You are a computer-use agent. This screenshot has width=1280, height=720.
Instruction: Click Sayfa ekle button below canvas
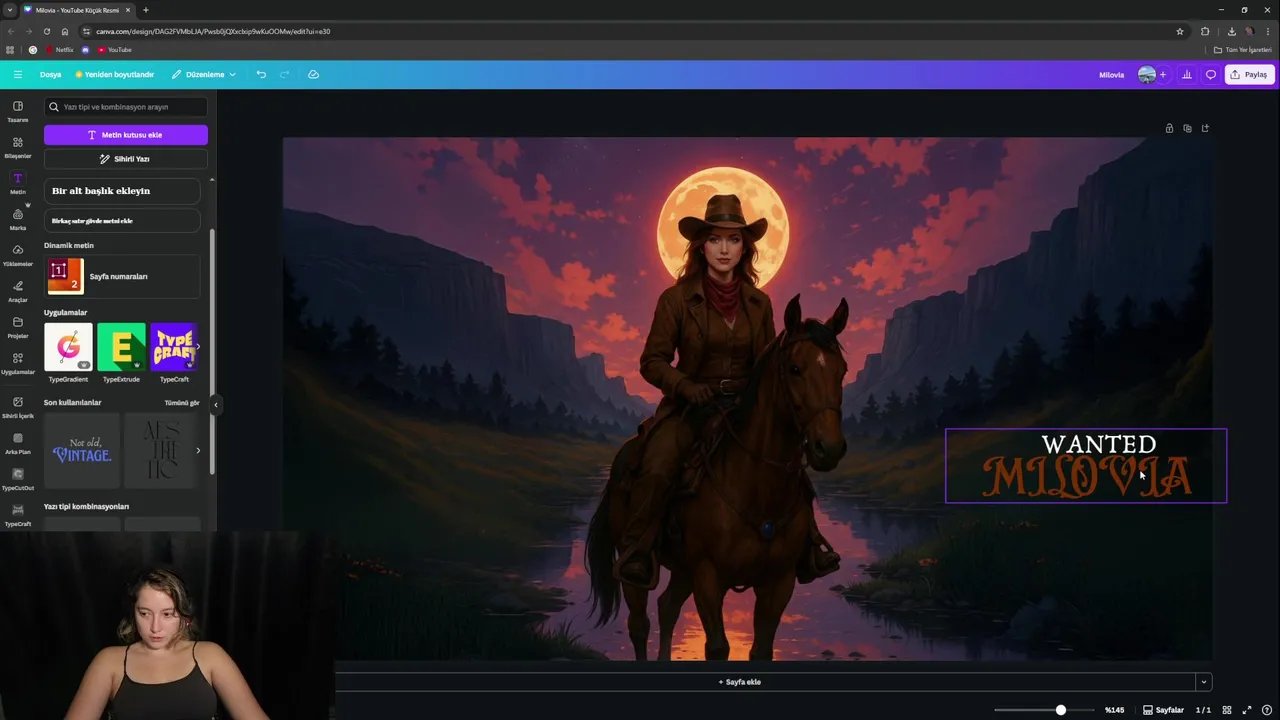coord(739,682)
